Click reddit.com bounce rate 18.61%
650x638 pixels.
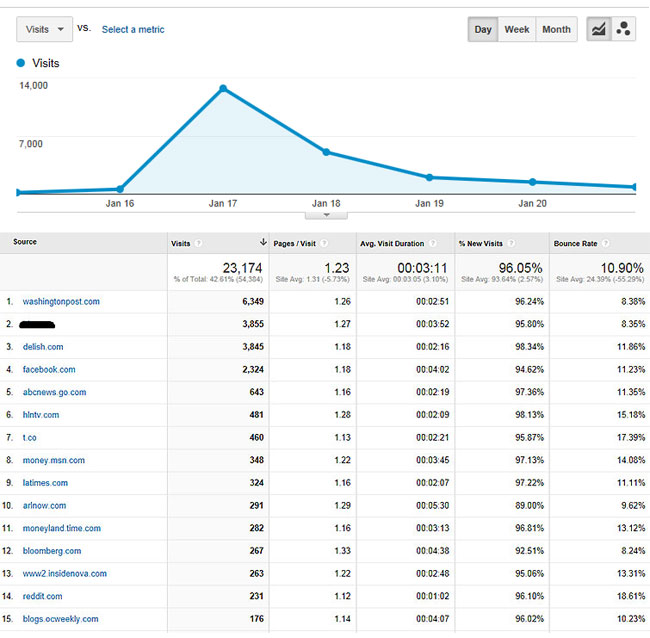point(631,596)
